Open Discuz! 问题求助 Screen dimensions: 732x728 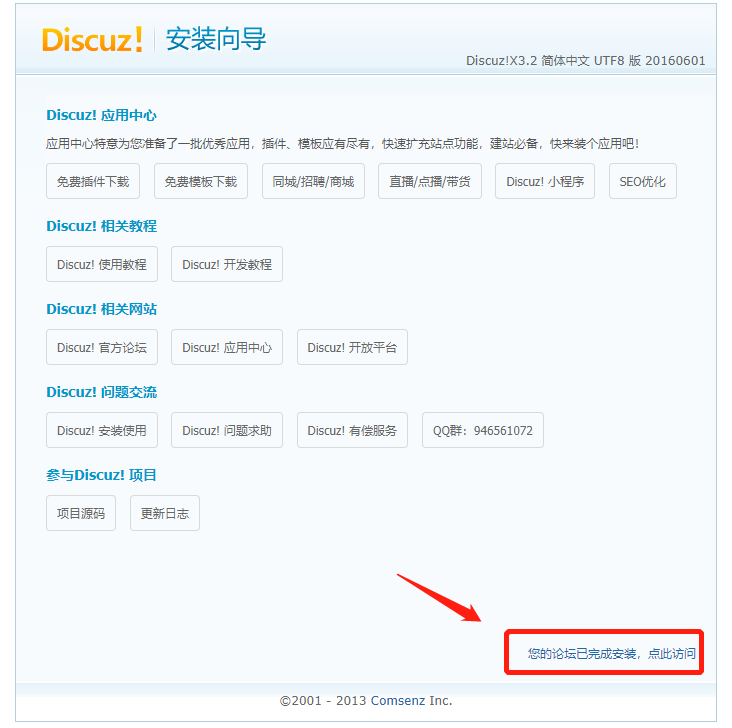[x=227, y=431]
